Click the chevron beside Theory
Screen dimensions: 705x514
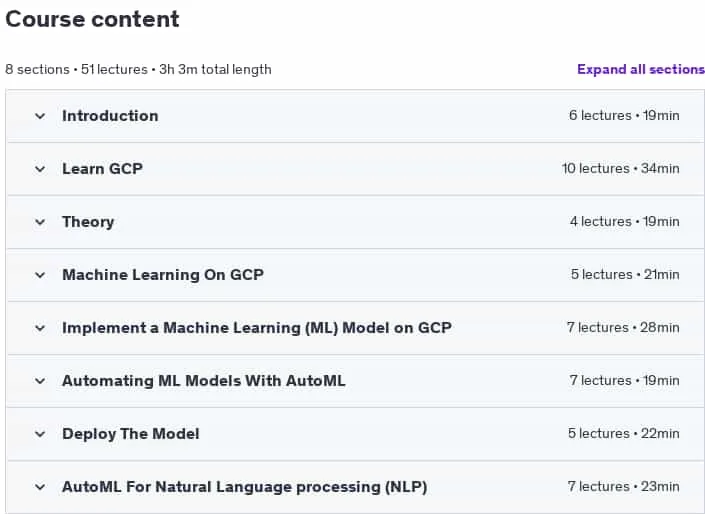coord(40,222)
